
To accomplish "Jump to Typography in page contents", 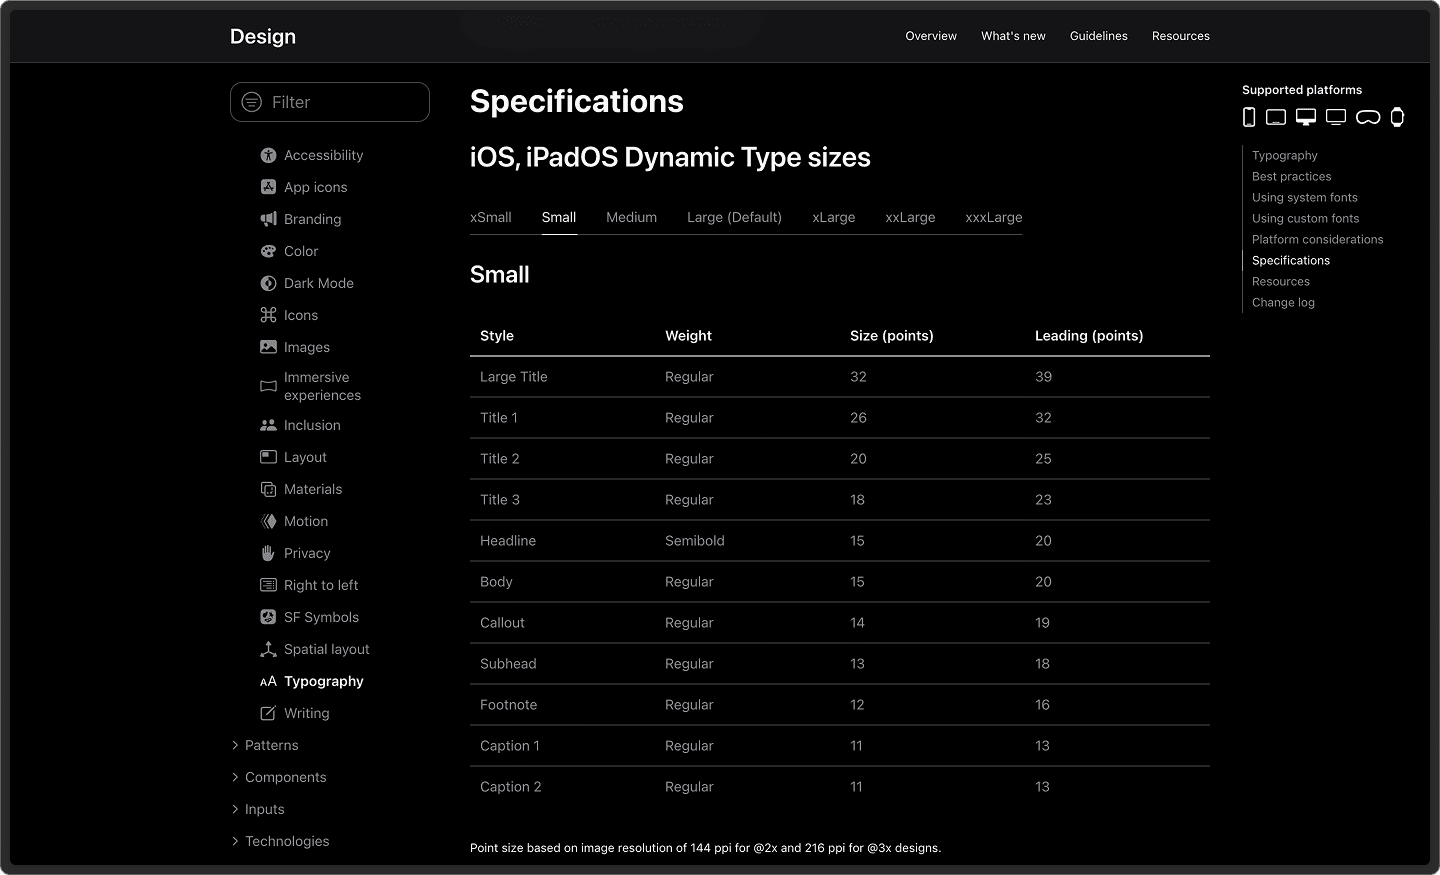I will click(1285, 155).
